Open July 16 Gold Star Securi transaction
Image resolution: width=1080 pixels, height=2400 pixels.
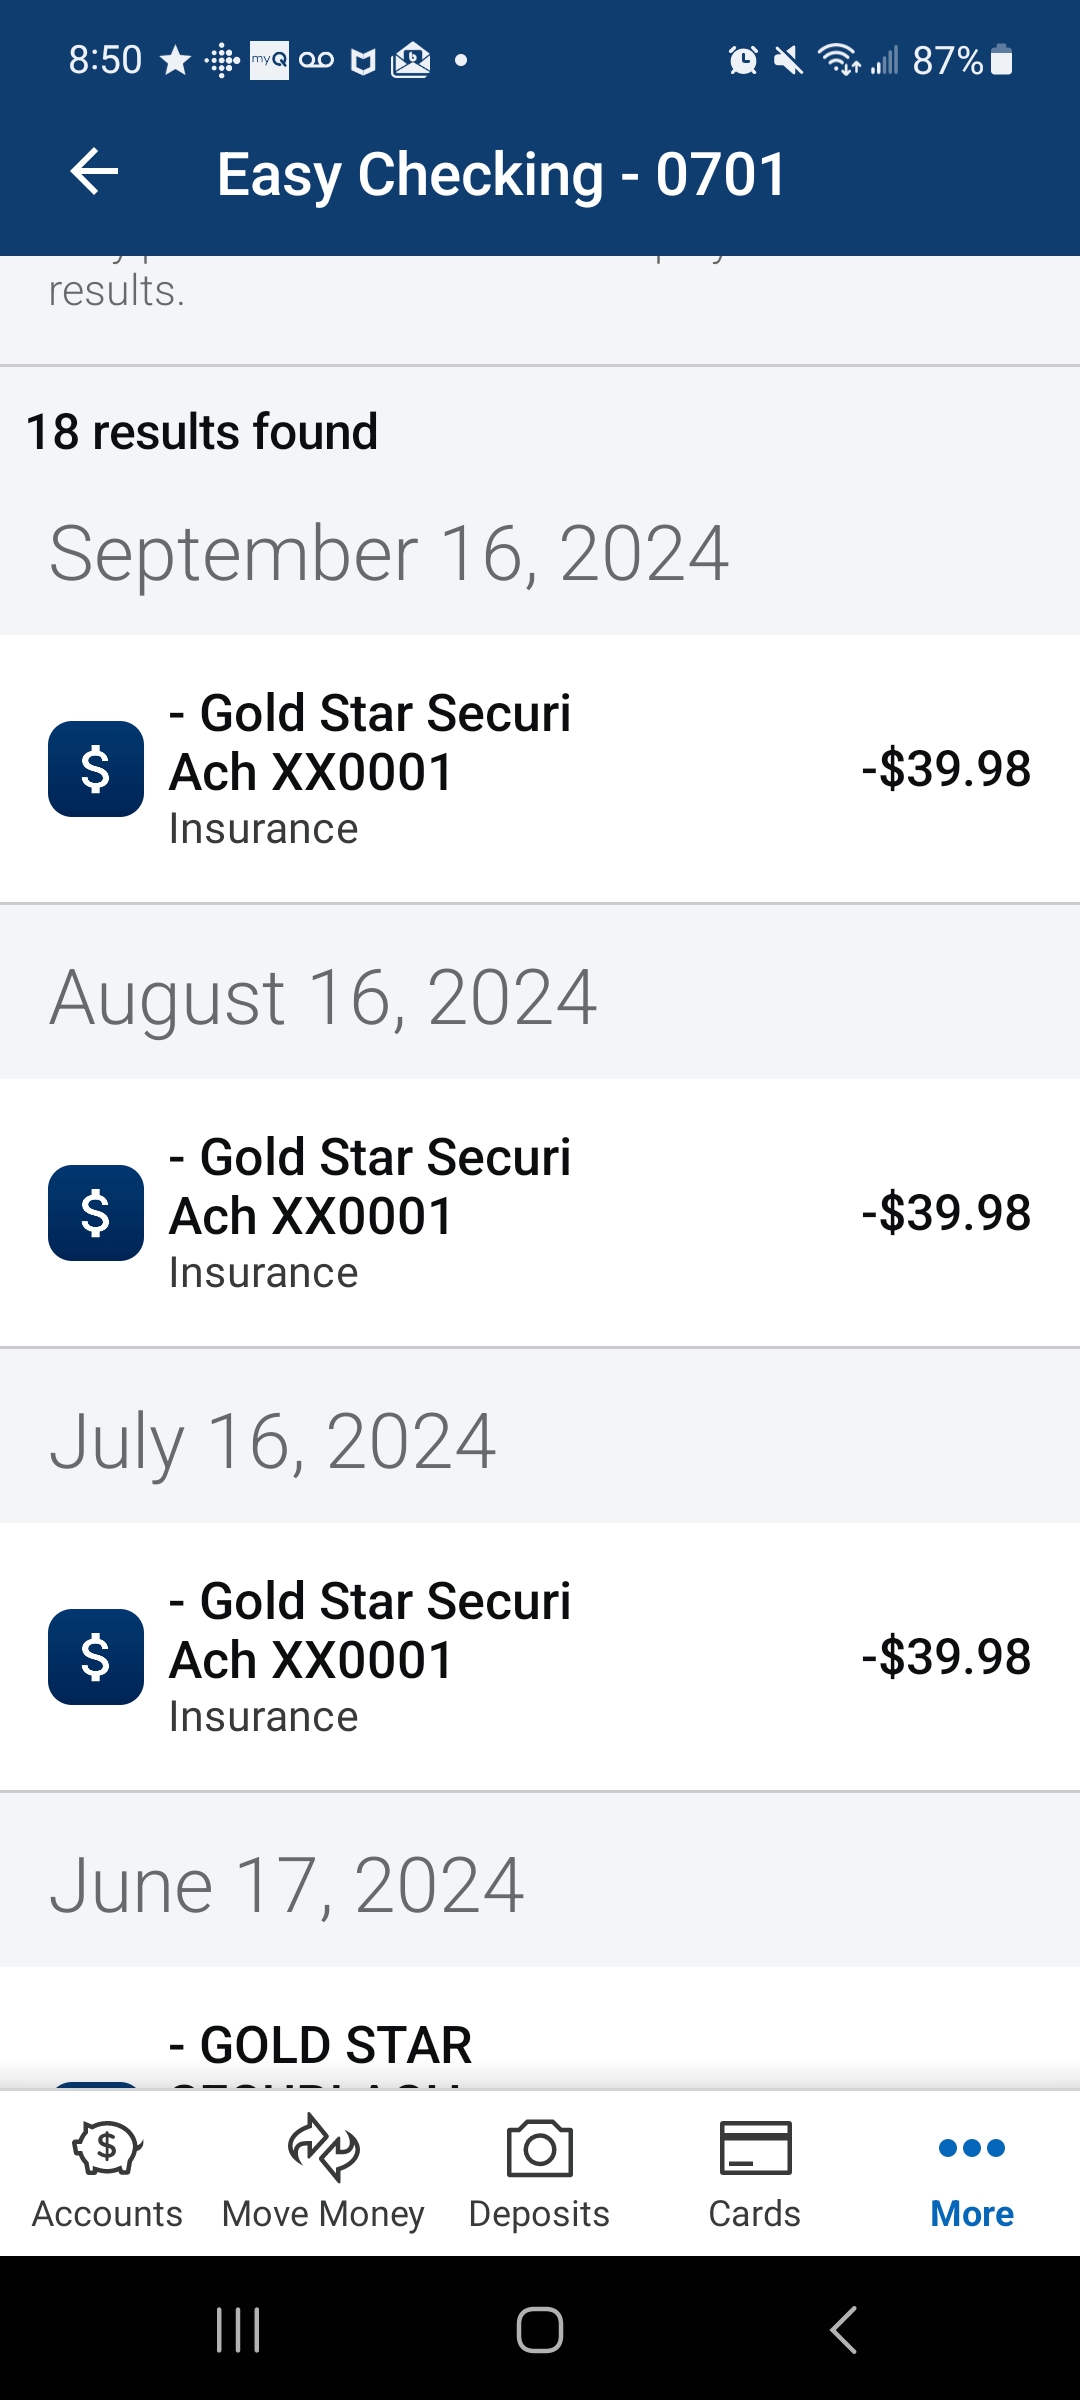pos(540,1657)
